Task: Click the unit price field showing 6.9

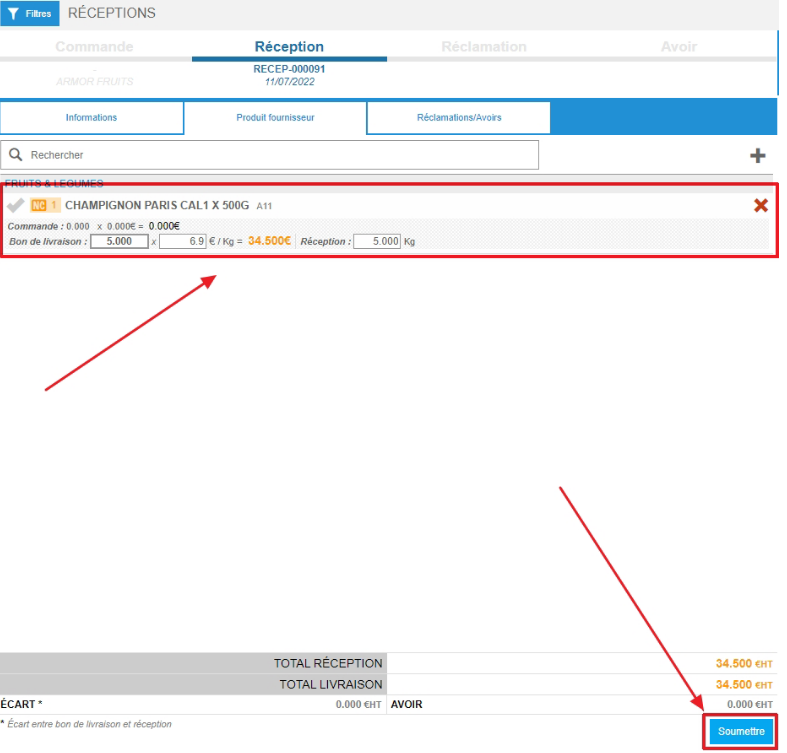Action: click(182, 241)
